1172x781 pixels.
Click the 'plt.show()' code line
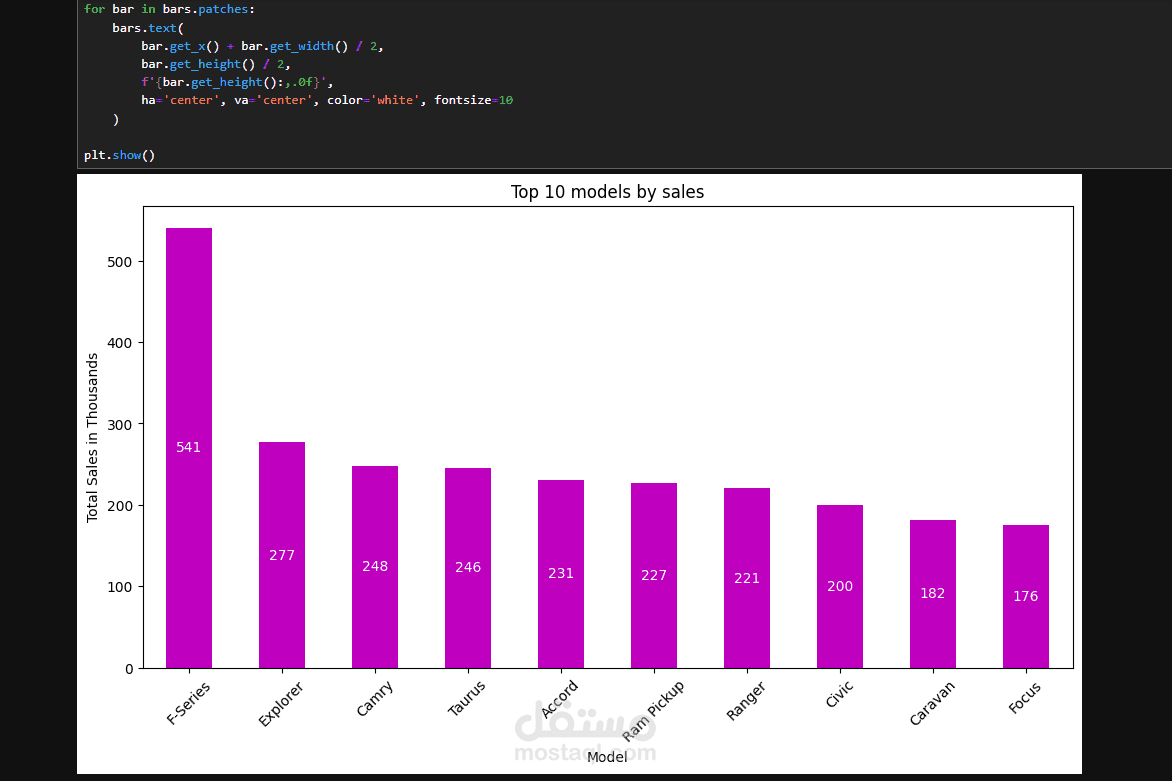point(120,155)
